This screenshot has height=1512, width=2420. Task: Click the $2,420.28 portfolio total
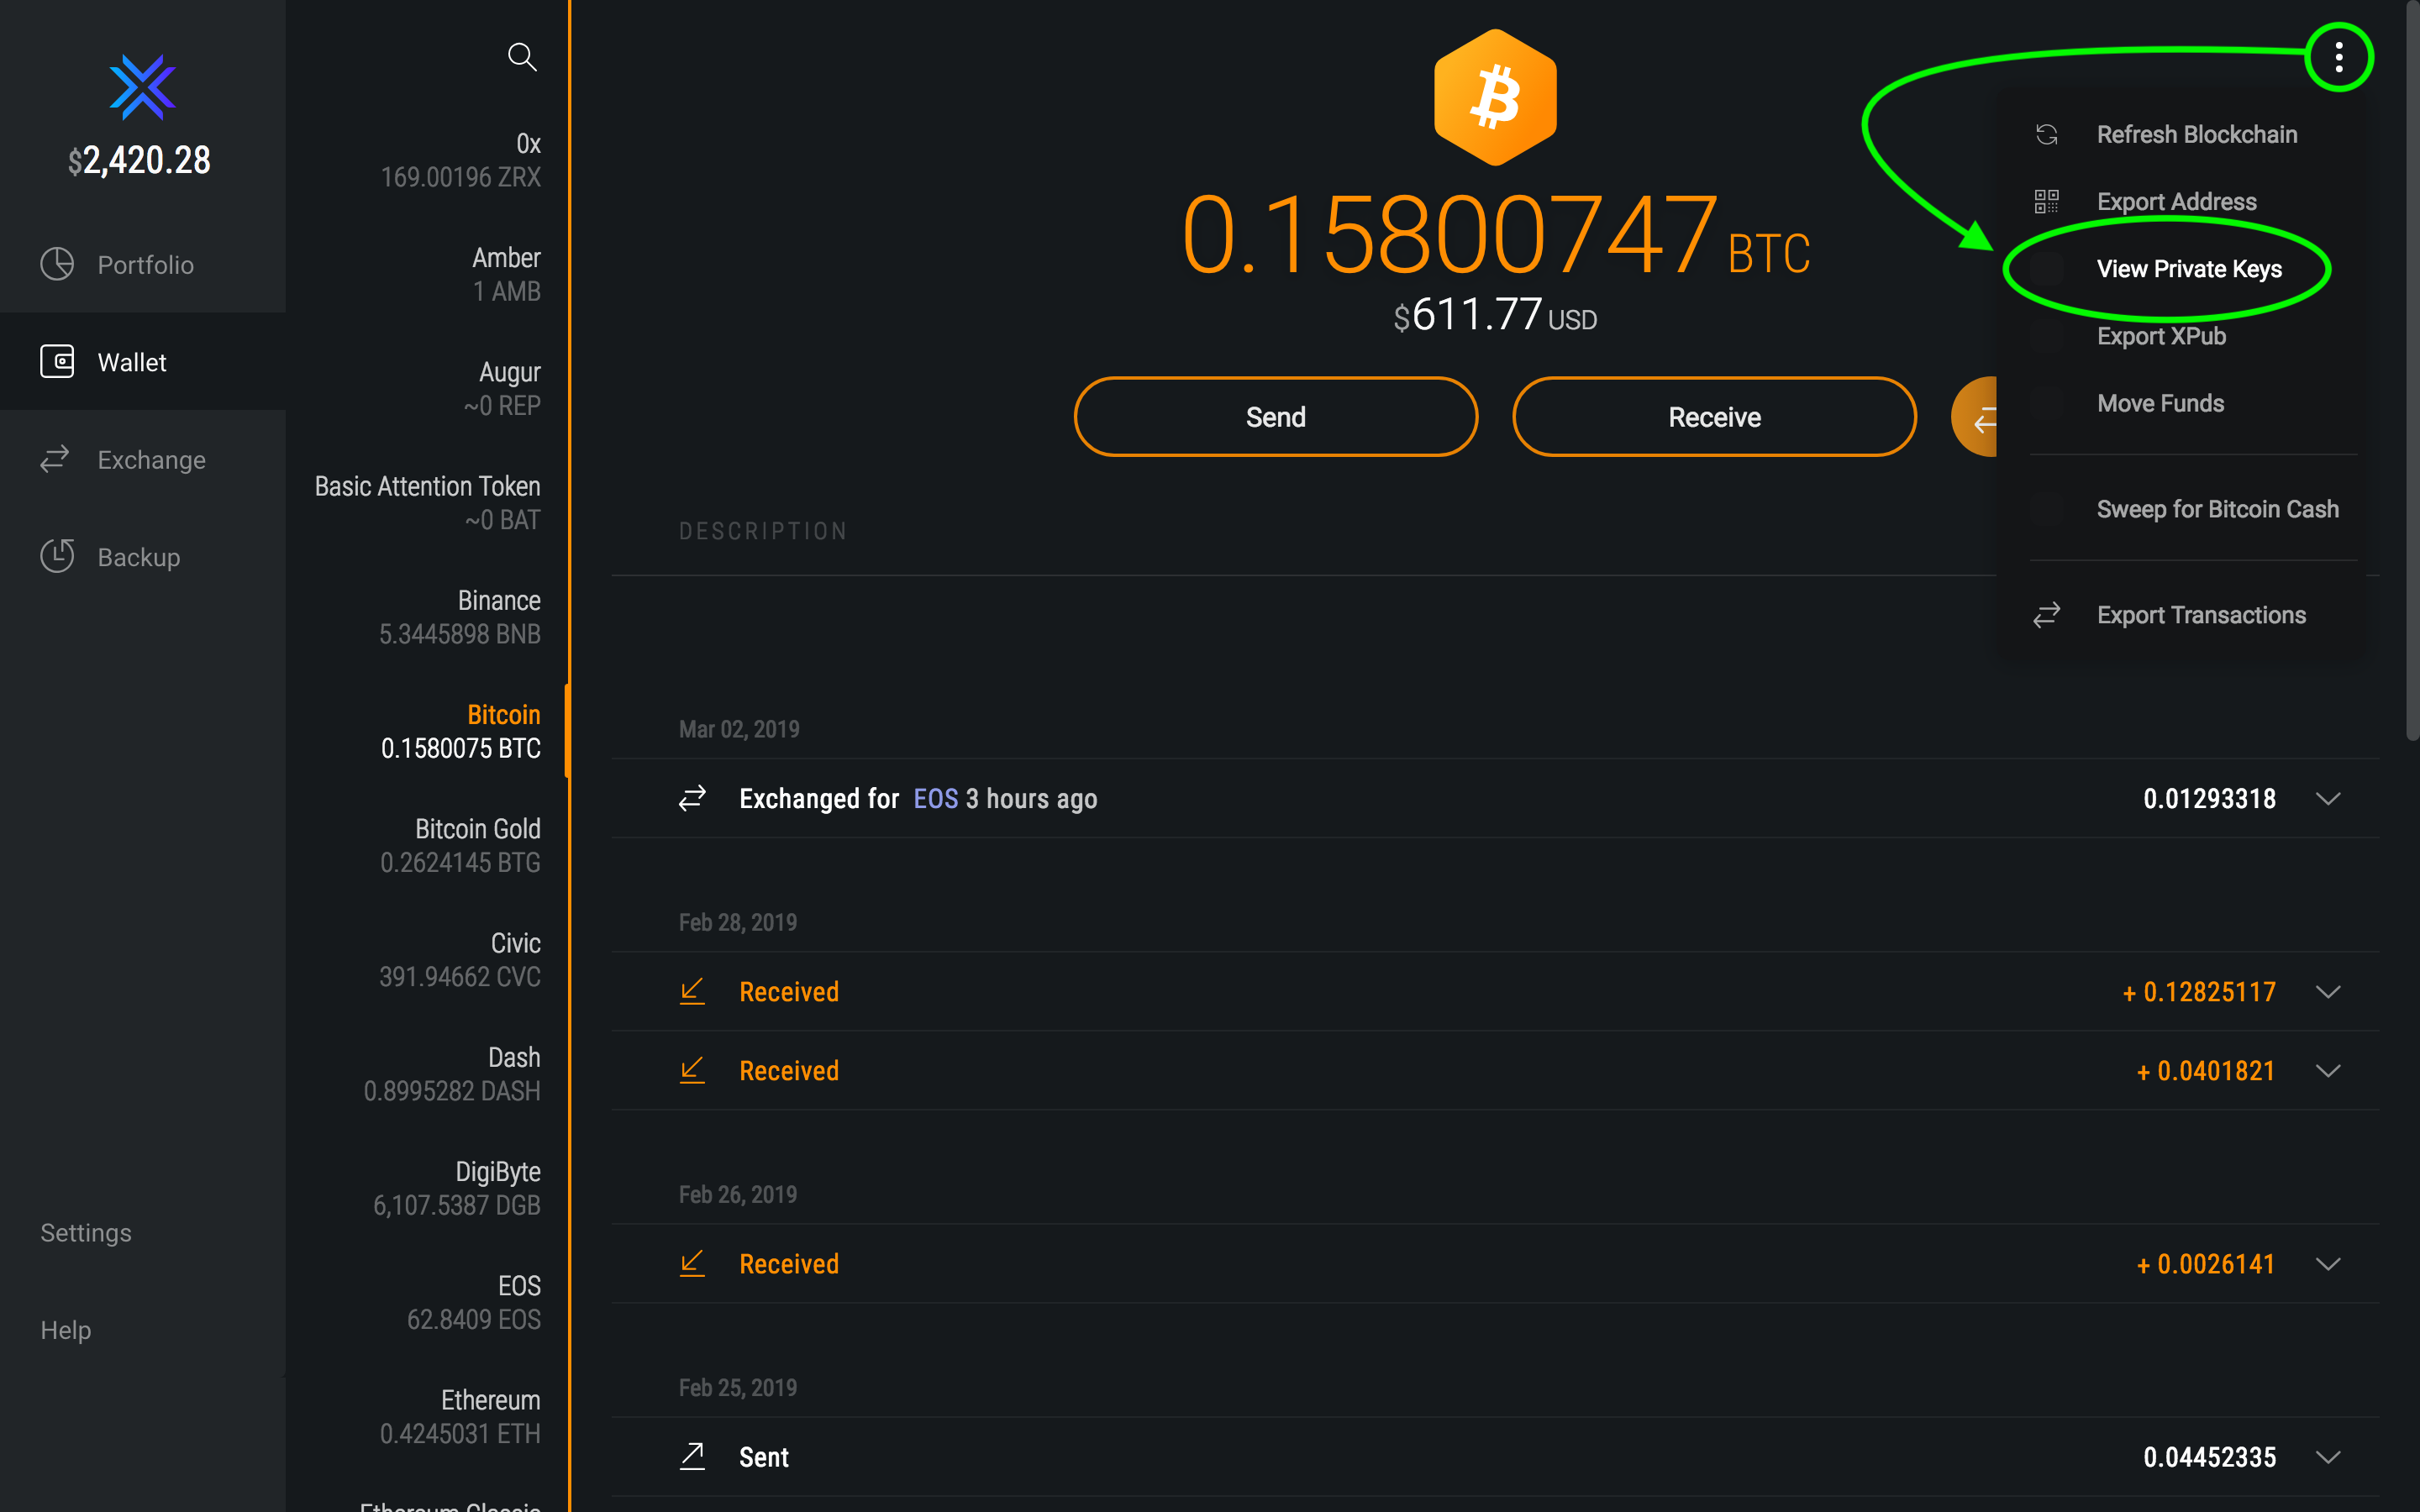(139, 160)
